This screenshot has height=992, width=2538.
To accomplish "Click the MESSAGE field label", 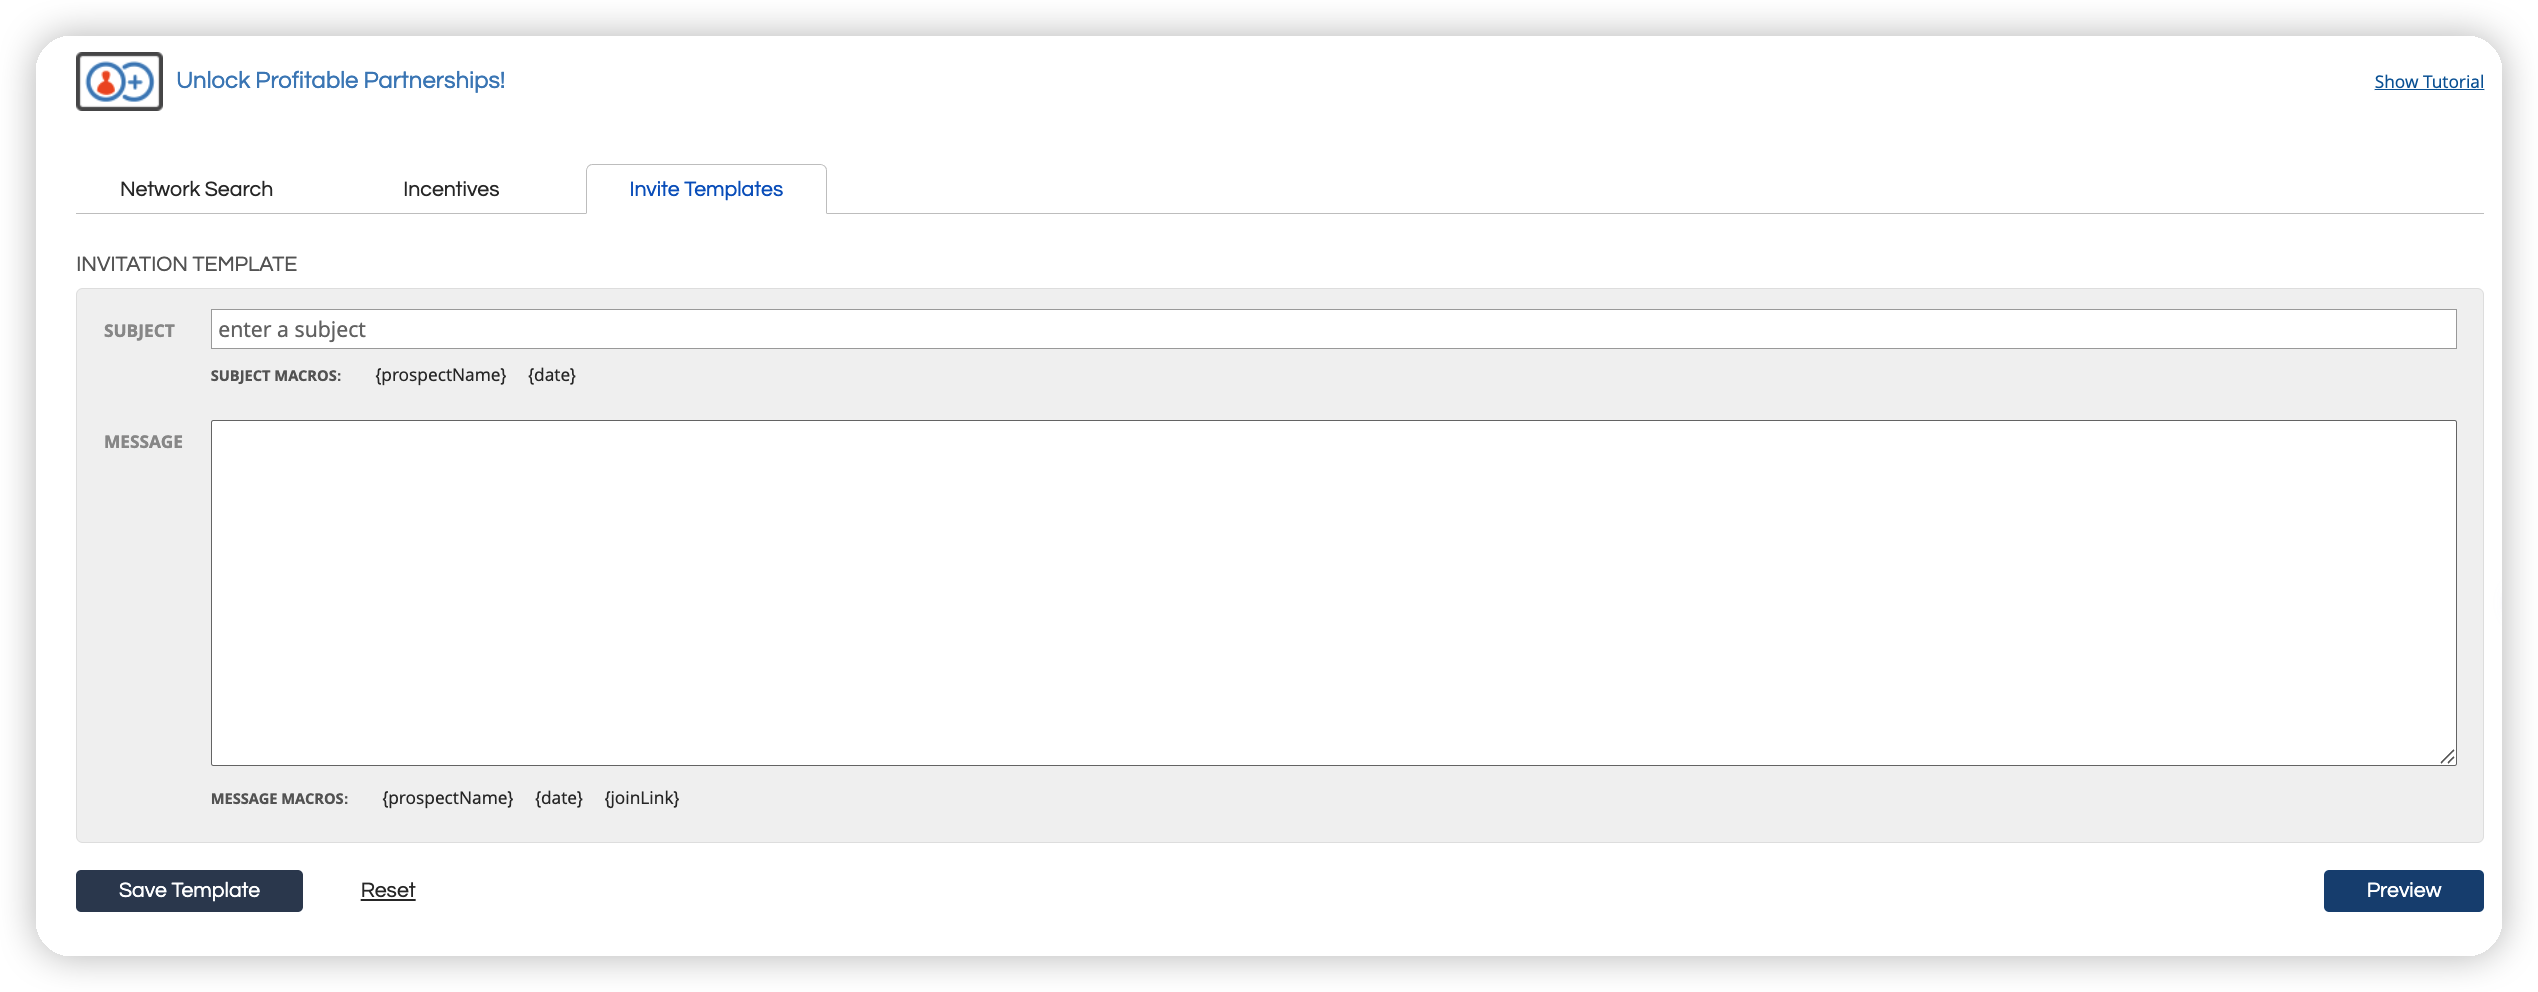I will point(143,442).
